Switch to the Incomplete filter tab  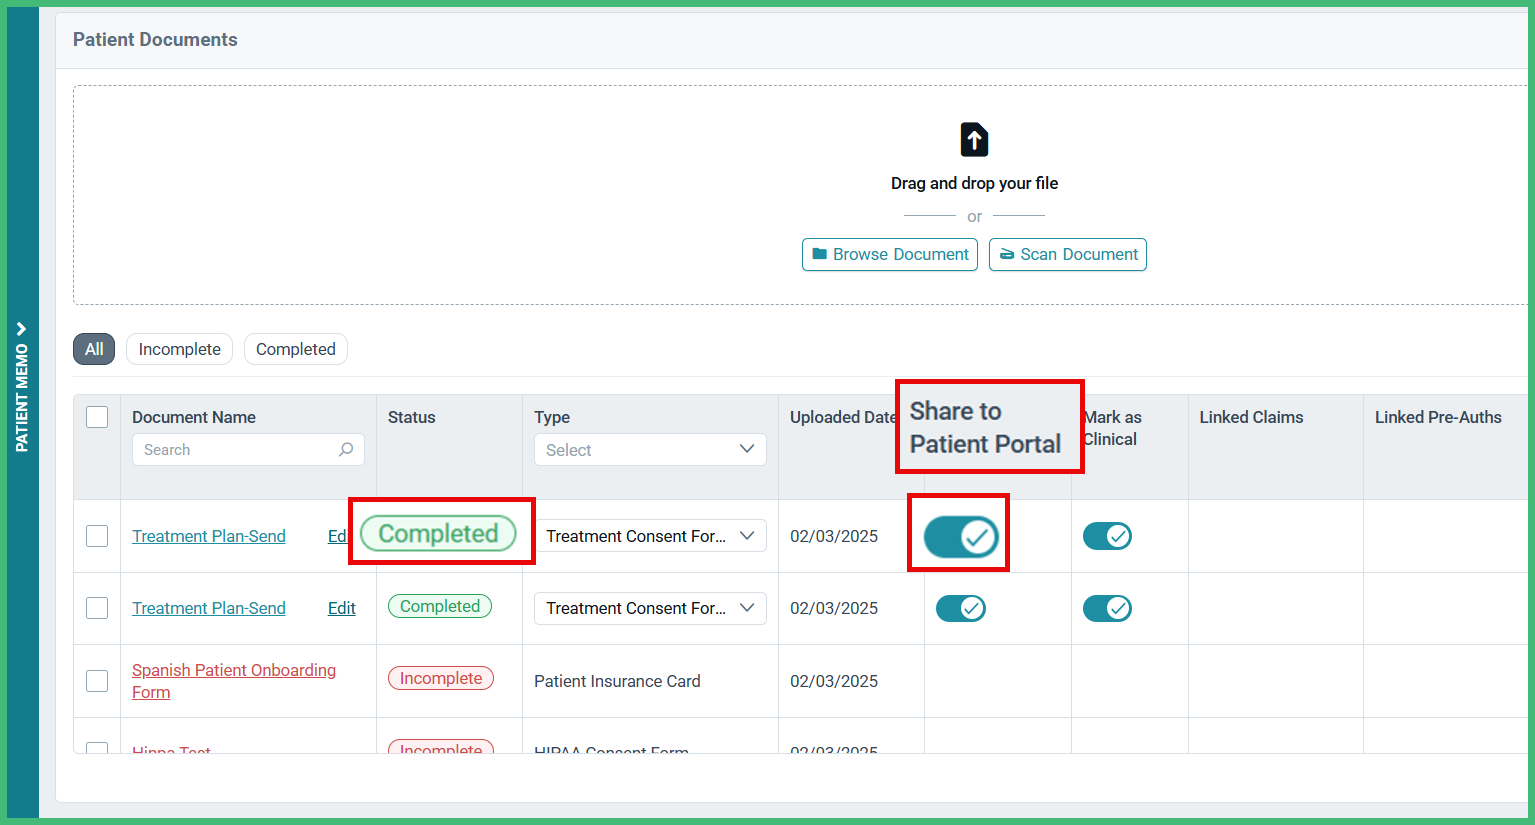(179, 349)
